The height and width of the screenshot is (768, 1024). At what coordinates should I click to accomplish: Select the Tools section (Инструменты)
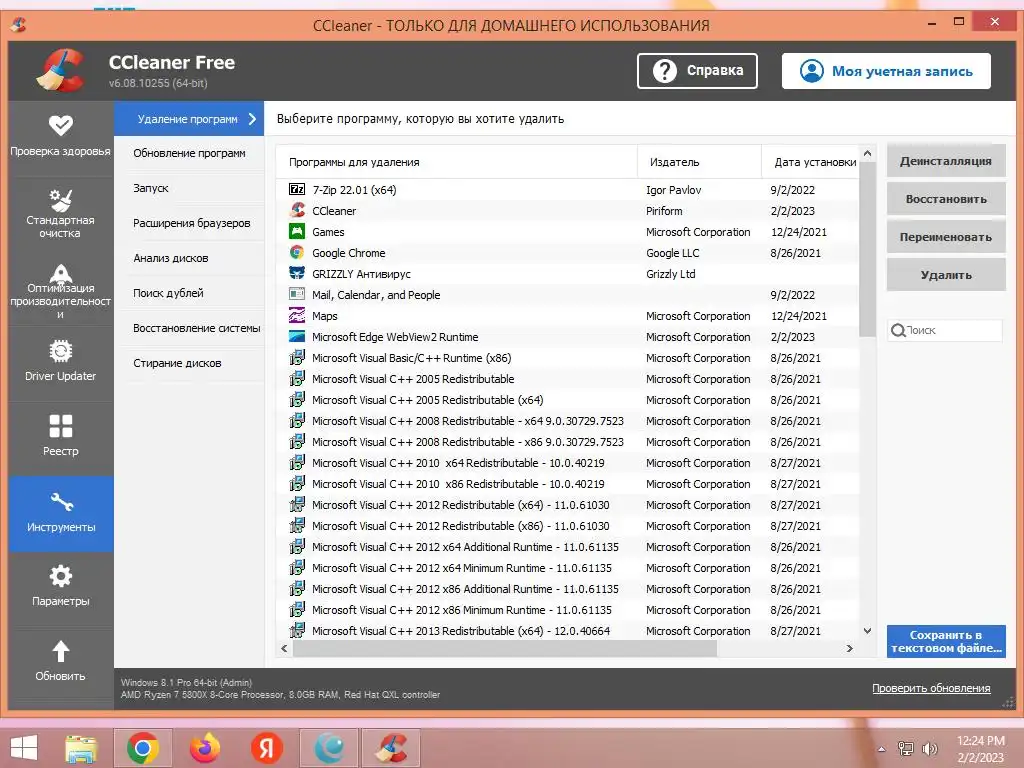(61, 513)
